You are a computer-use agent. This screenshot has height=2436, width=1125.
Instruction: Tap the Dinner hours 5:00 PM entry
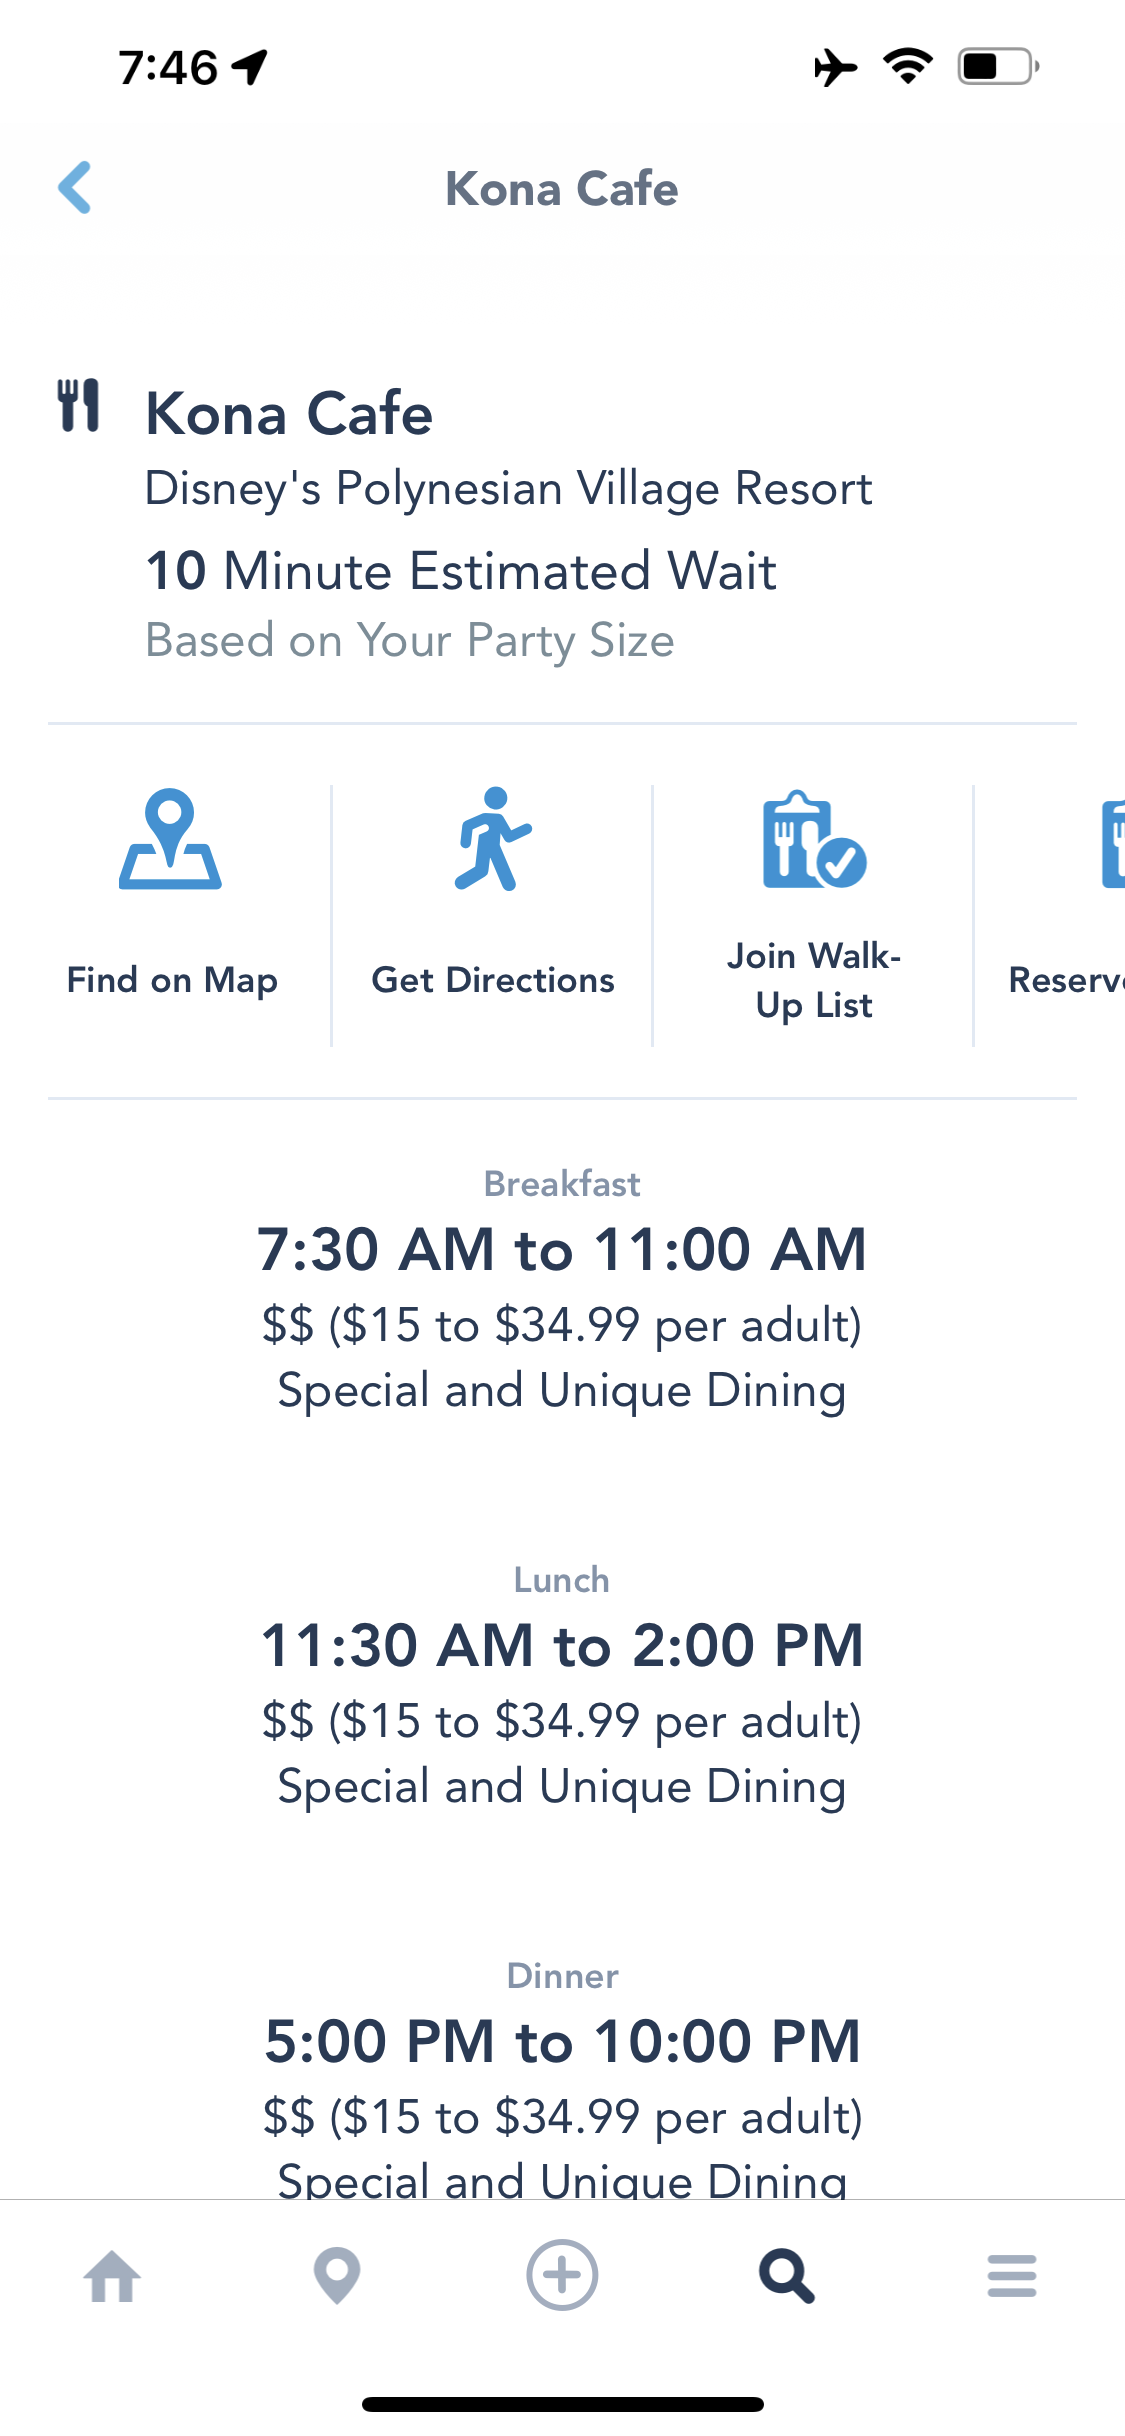coord(562,2041)
